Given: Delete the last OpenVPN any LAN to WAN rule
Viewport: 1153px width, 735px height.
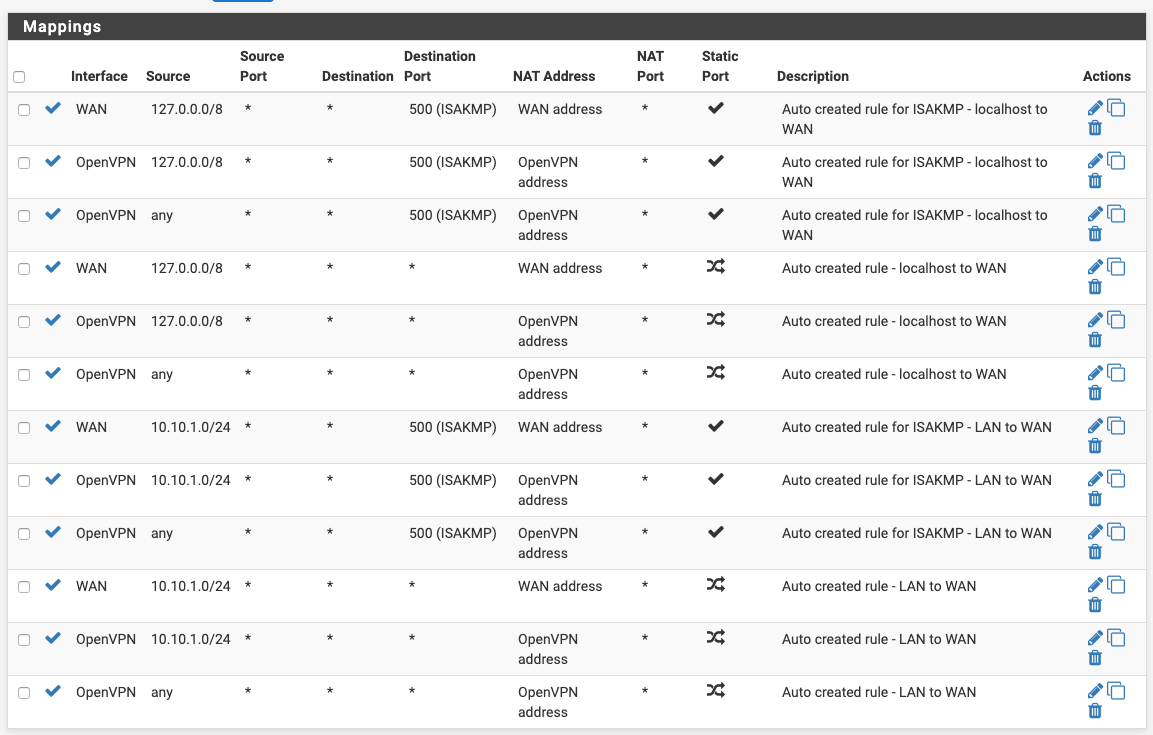Looking at the screenshot, I should pos(1095,711).
